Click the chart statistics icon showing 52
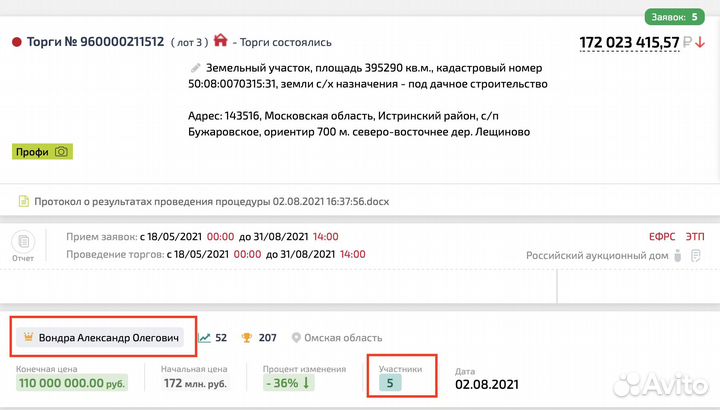Image resolution: width=720 pixels, height=410 pixels. [204, 338]
